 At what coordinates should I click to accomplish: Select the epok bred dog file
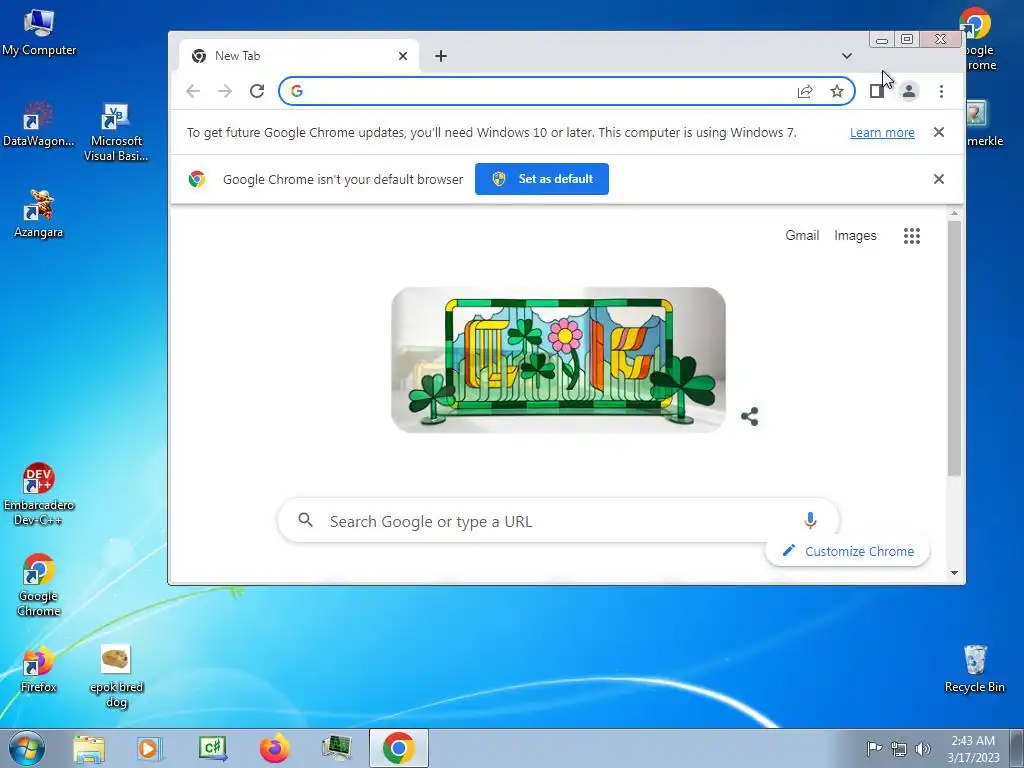116,677
